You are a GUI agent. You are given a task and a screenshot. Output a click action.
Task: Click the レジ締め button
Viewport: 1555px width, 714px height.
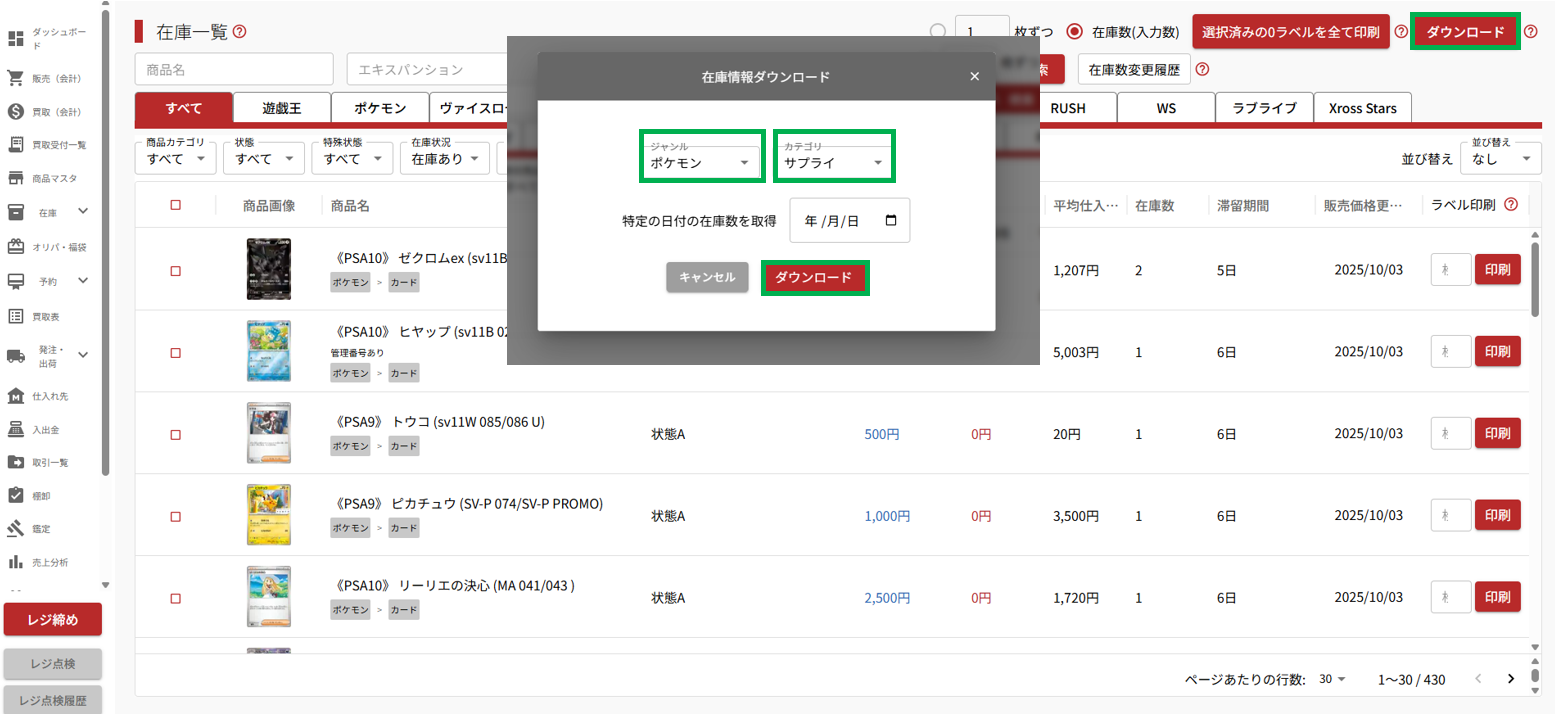tap(53, 619)
